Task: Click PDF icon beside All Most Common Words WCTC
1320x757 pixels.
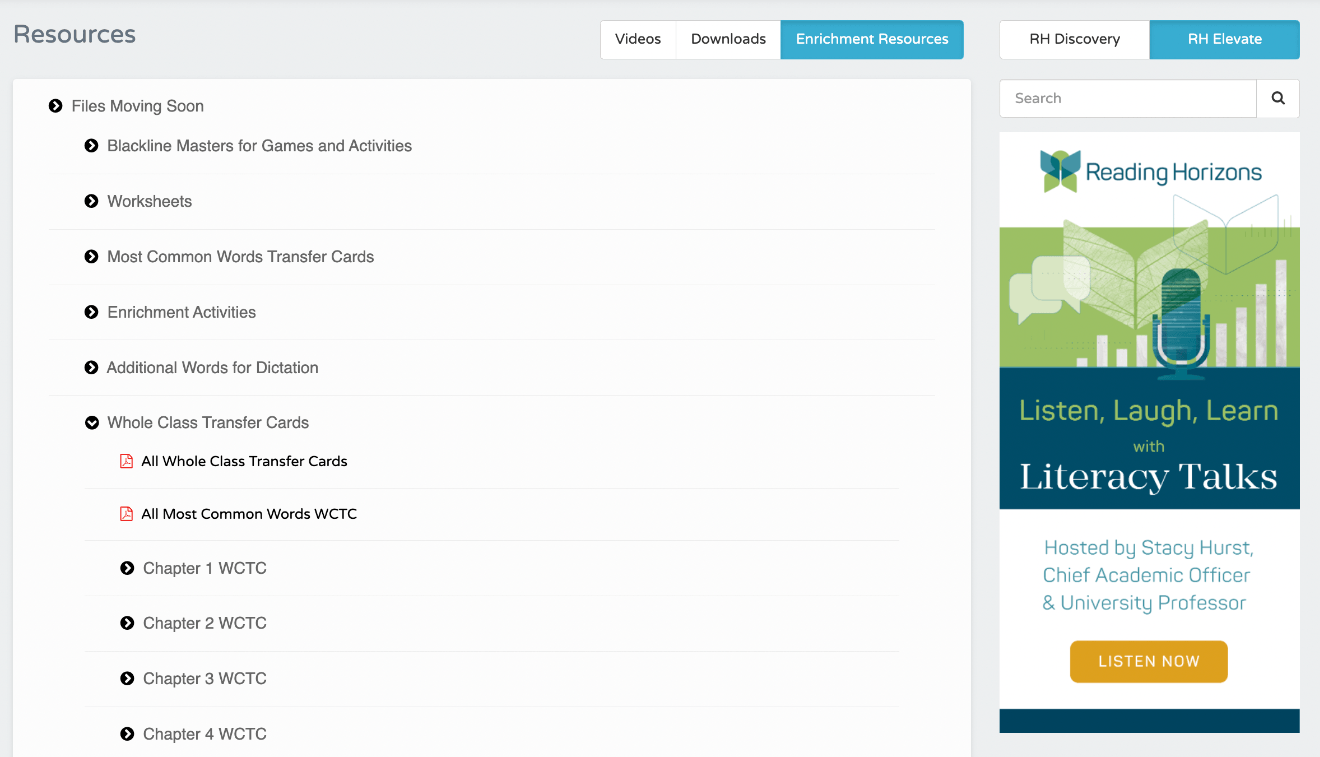Action: [x=126, y=514]
